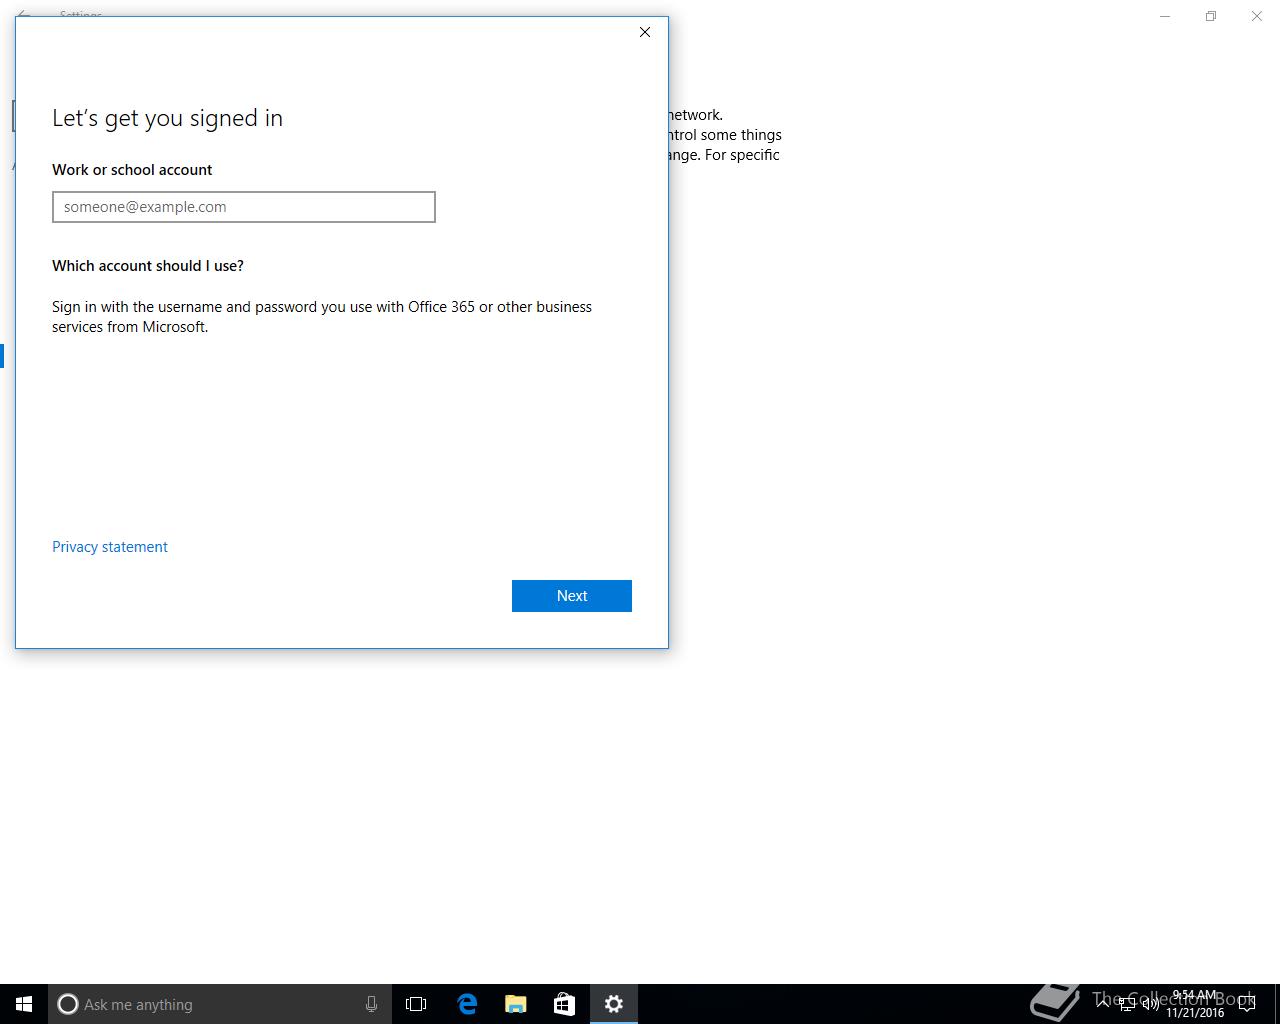Open the Action Center notifications icon
Screen dimensions: 1280x1024
[1247, 1004]
